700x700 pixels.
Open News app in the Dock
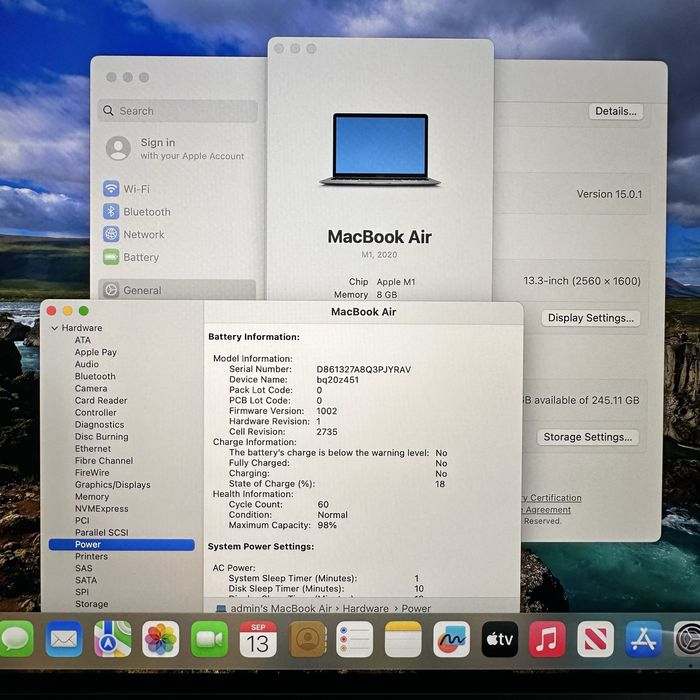[x=596, y=639]
